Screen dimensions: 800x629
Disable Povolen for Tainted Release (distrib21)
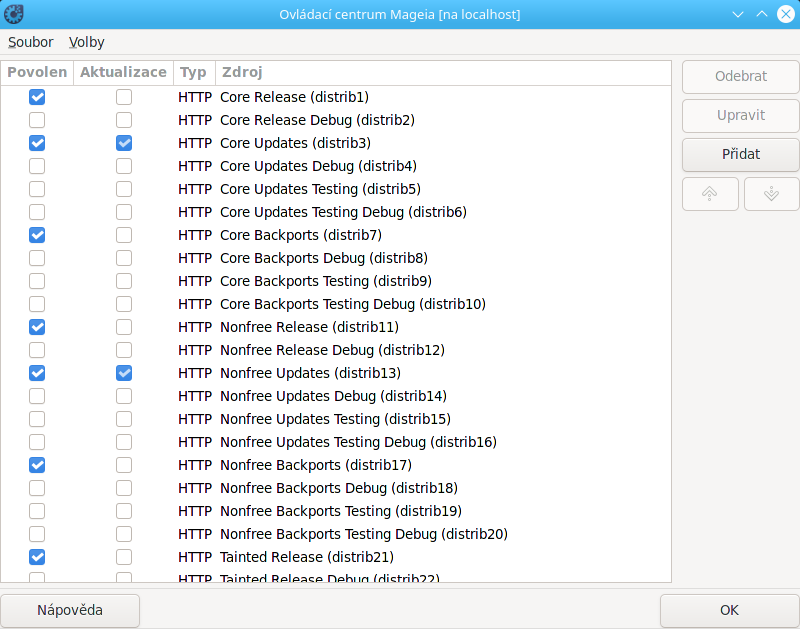37,557
